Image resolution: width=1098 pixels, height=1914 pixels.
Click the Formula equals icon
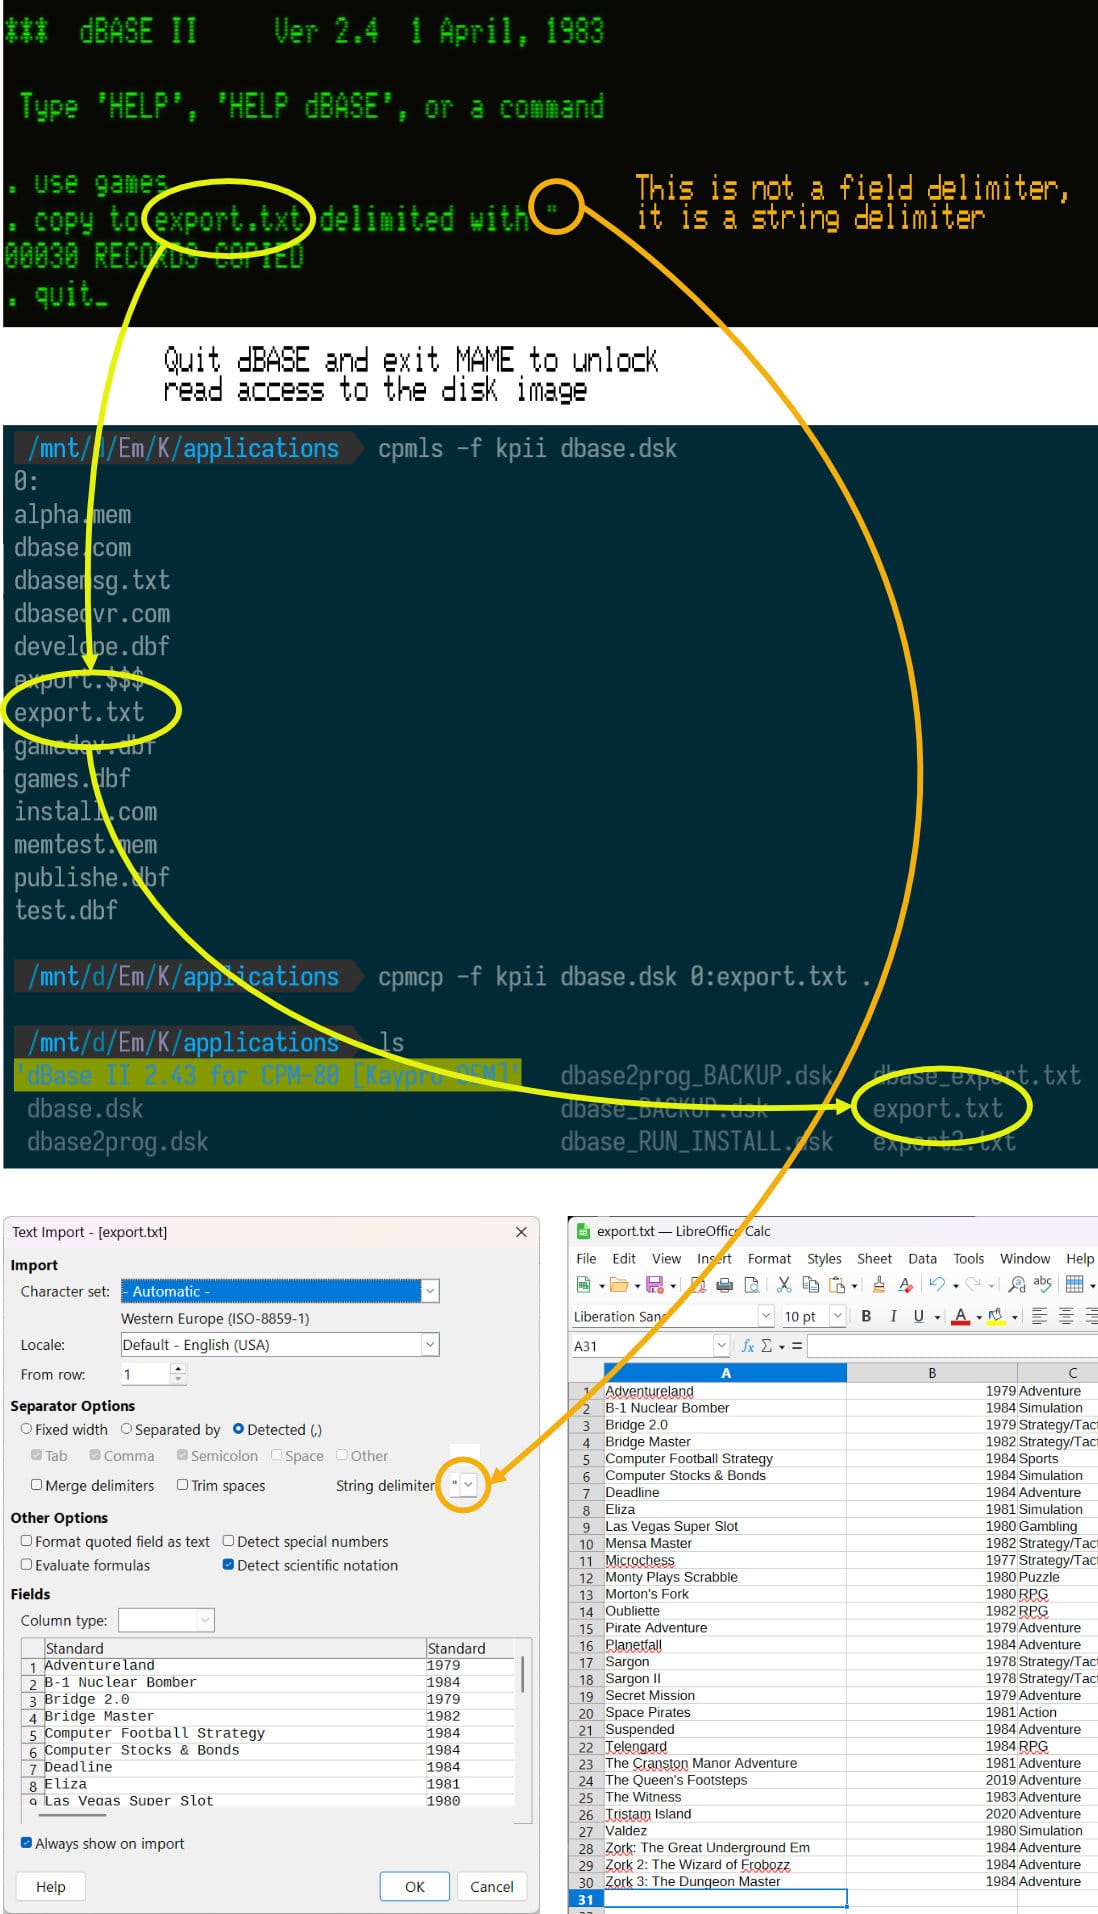click(x=797, y=1346)
